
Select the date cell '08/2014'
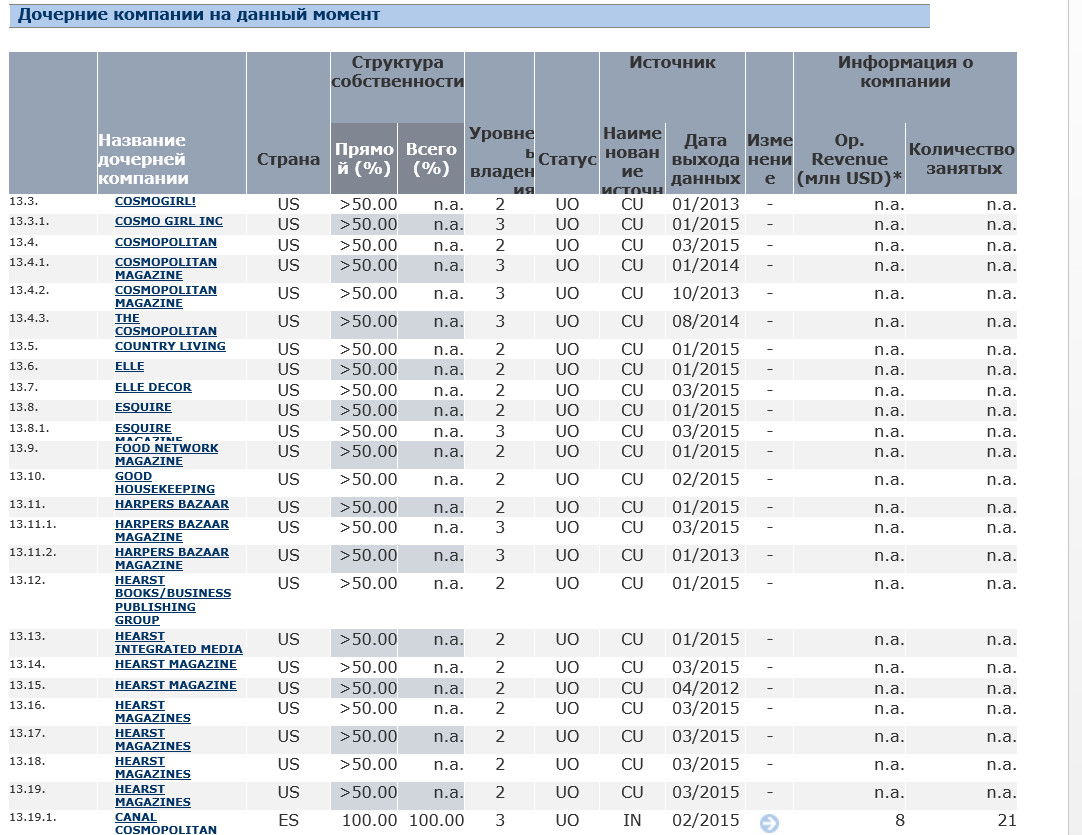[x=705, y=321]
